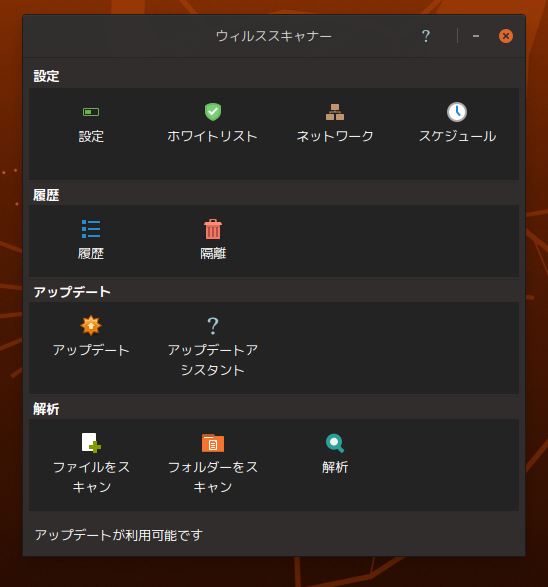Open the スケジュール clock icon

point(457,112)
